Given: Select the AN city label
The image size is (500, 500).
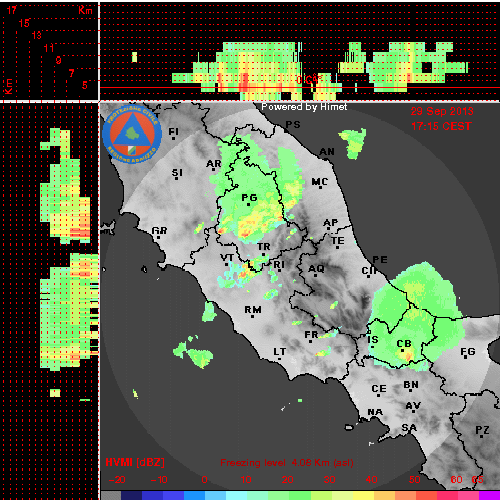Looking at the screenshot, I should (x=327, y=152).
